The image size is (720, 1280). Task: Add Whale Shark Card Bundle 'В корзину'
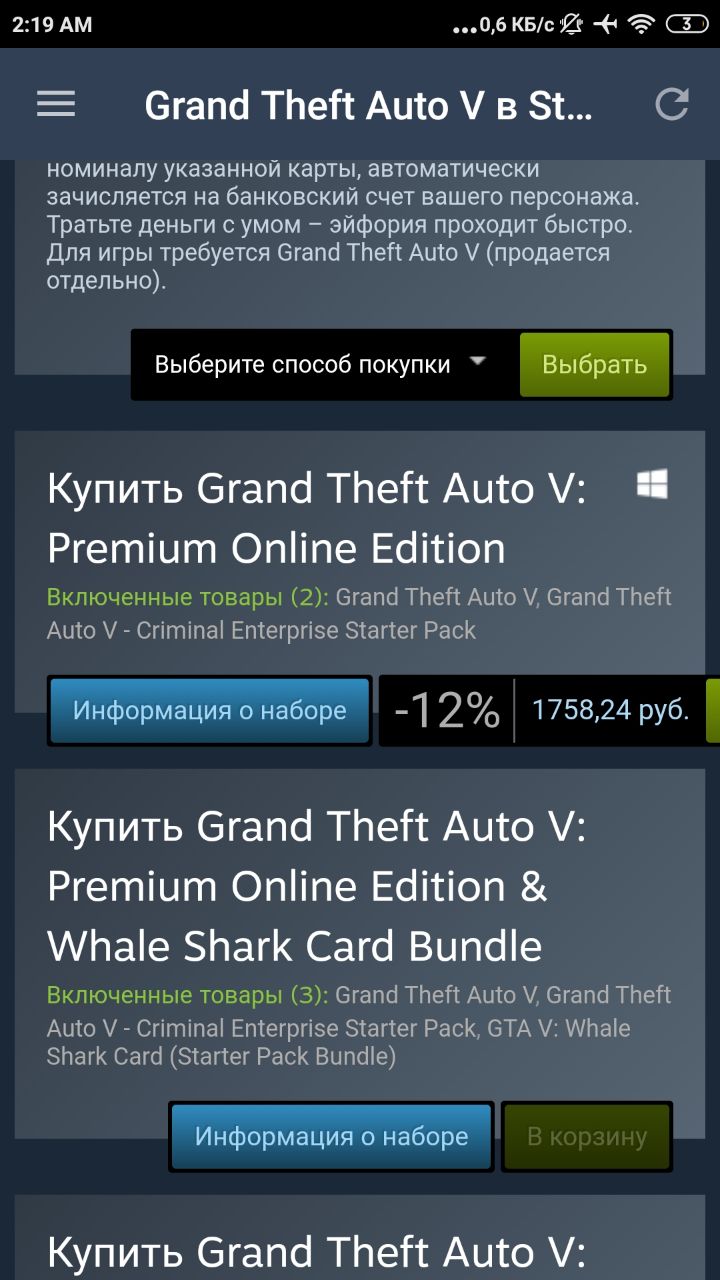coord(587,1137)
